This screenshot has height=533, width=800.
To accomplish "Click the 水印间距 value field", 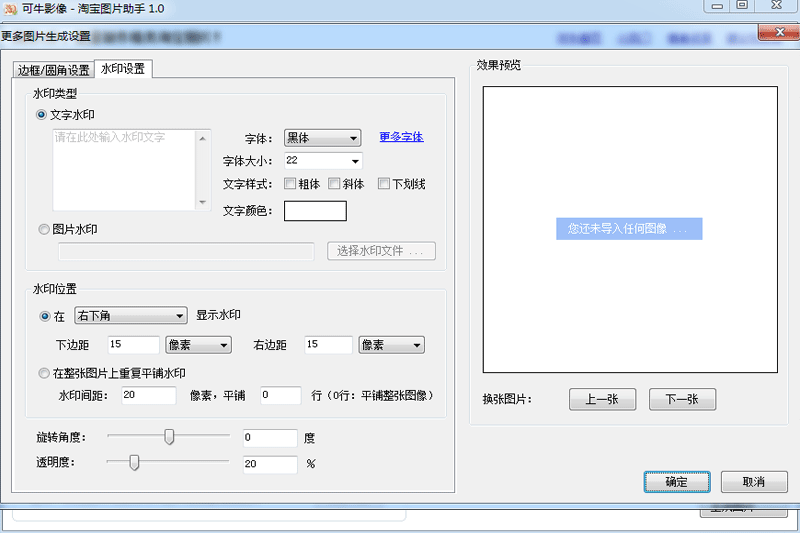I will tap(149, 395).
